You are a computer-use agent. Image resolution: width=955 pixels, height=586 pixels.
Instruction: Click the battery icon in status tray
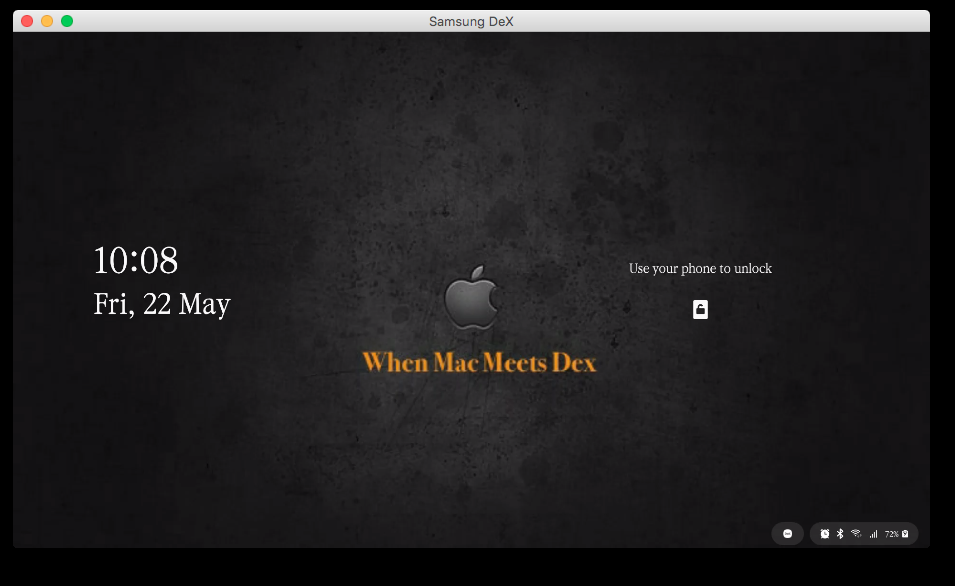[x=905, y=534]
